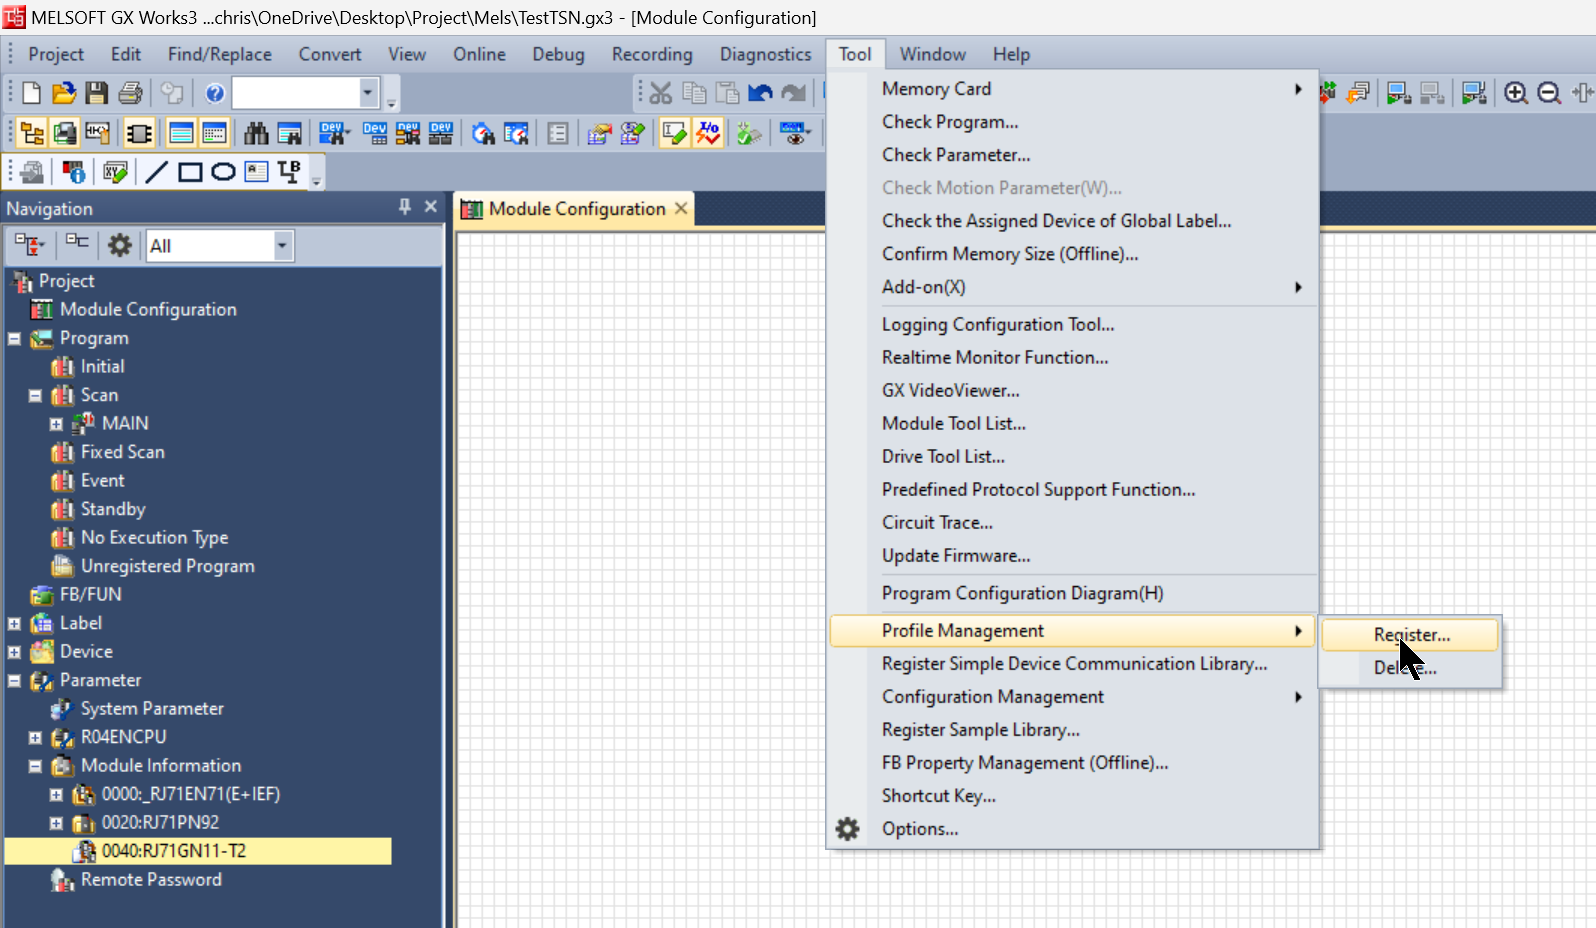Open the Online menu
1596x928 pixels.
[479, 54]
